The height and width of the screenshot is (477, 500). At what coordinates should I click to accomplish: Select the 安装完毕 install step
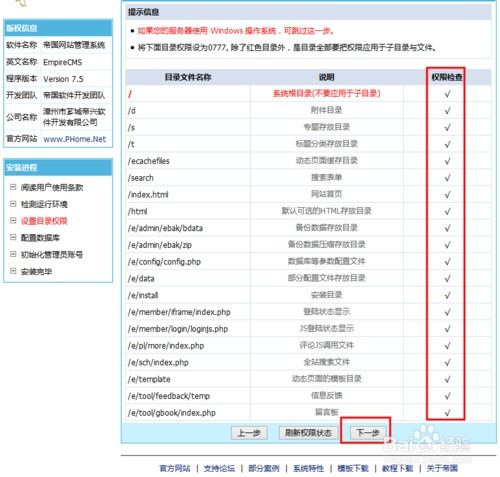pyautogui.click(x=36, y=271)
